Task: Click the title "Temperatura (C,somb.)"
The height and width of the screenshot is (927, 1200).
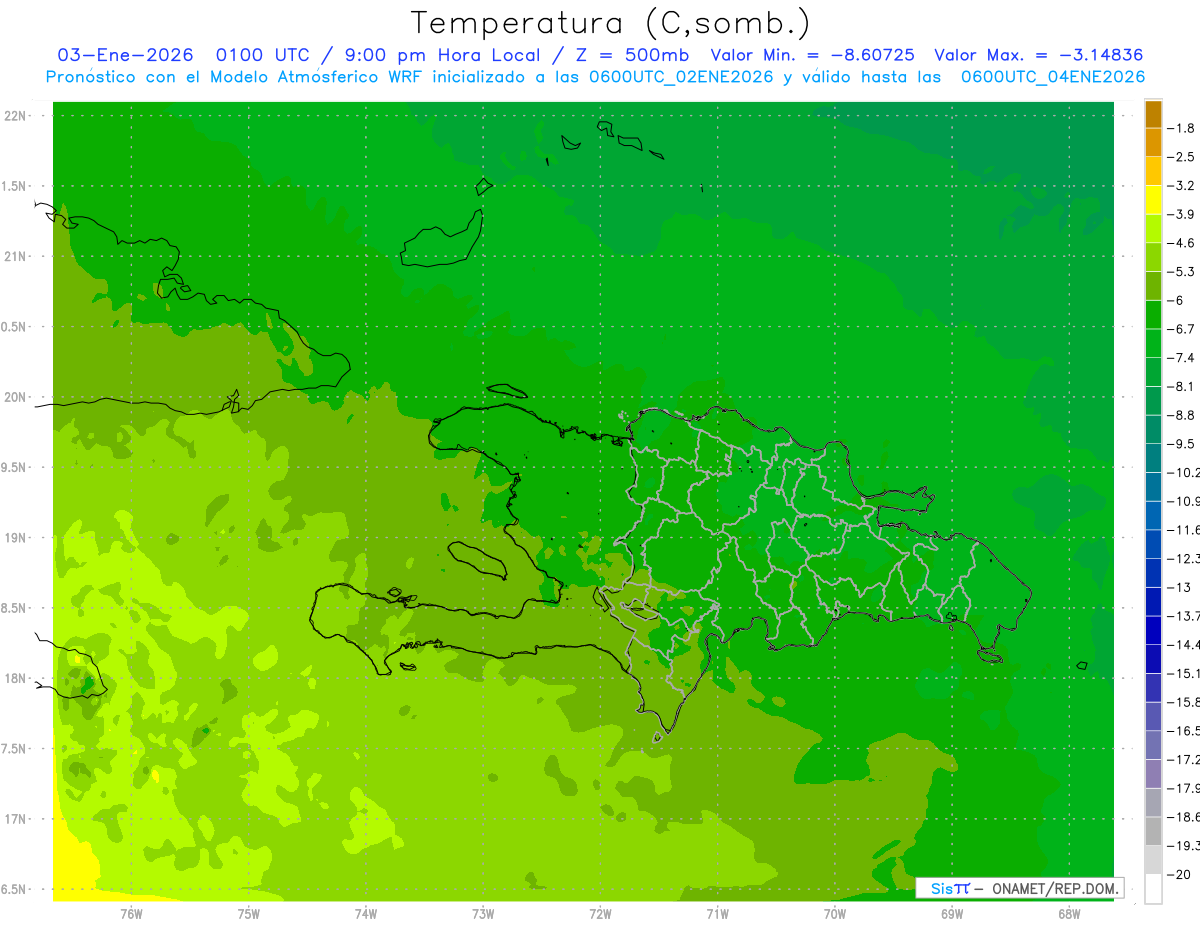Action: pyautogui.click(x=611, y=24)
